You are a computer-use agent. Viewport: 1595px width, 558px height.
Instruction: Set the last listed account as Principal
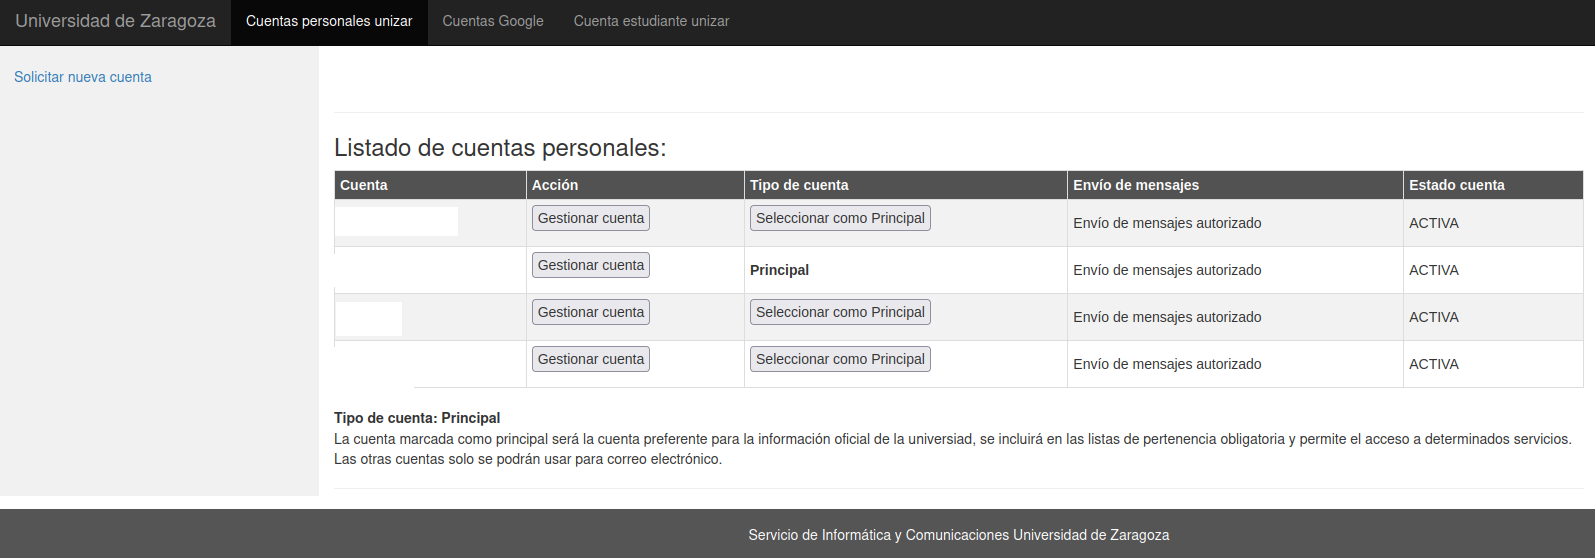pos(840,359)
